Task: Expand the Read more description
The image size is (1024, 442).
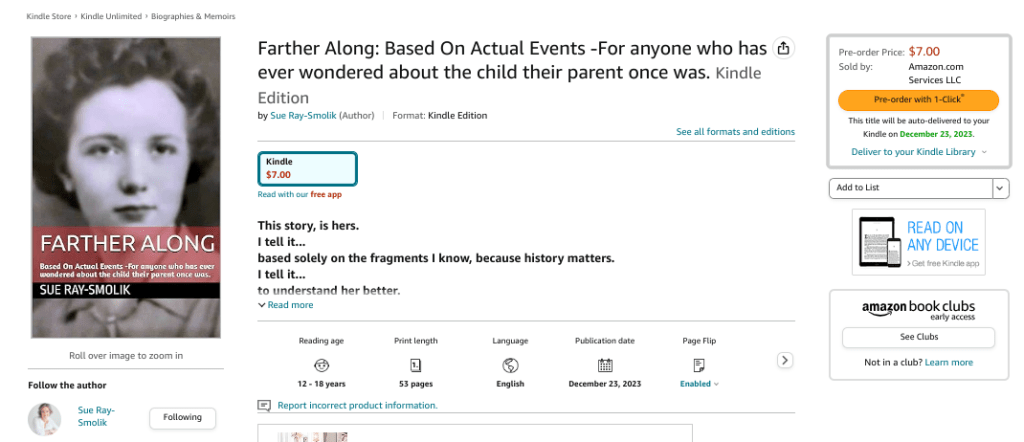Action: click(286, 305)
